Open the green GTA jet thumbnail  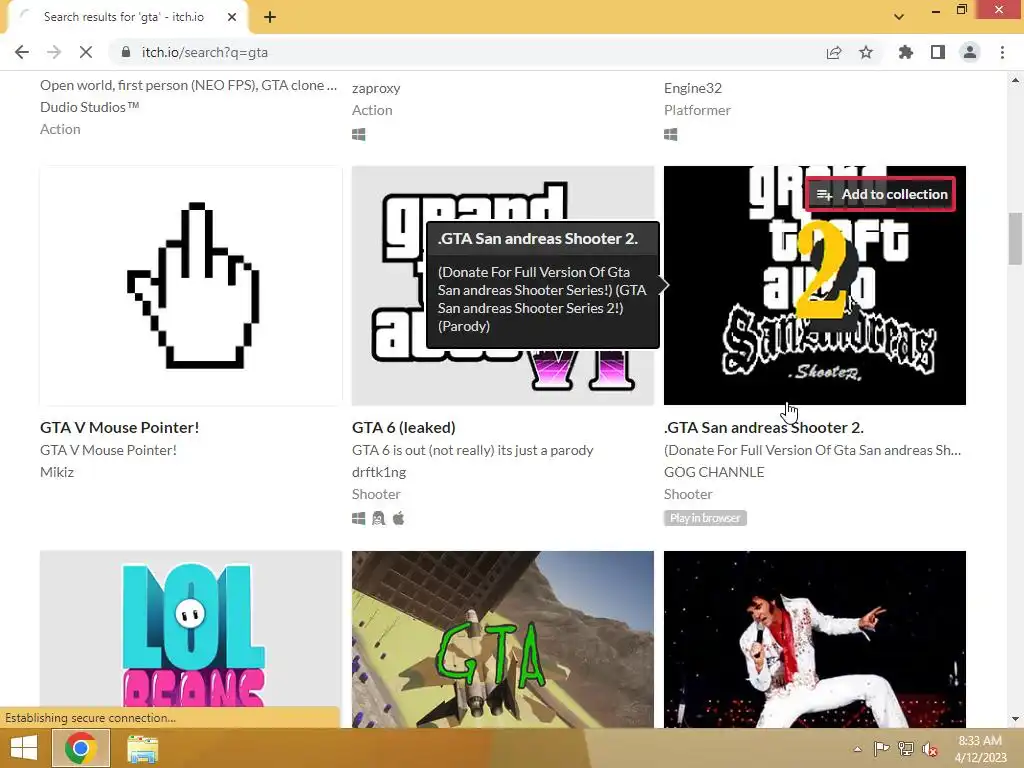tap(503, 639)
